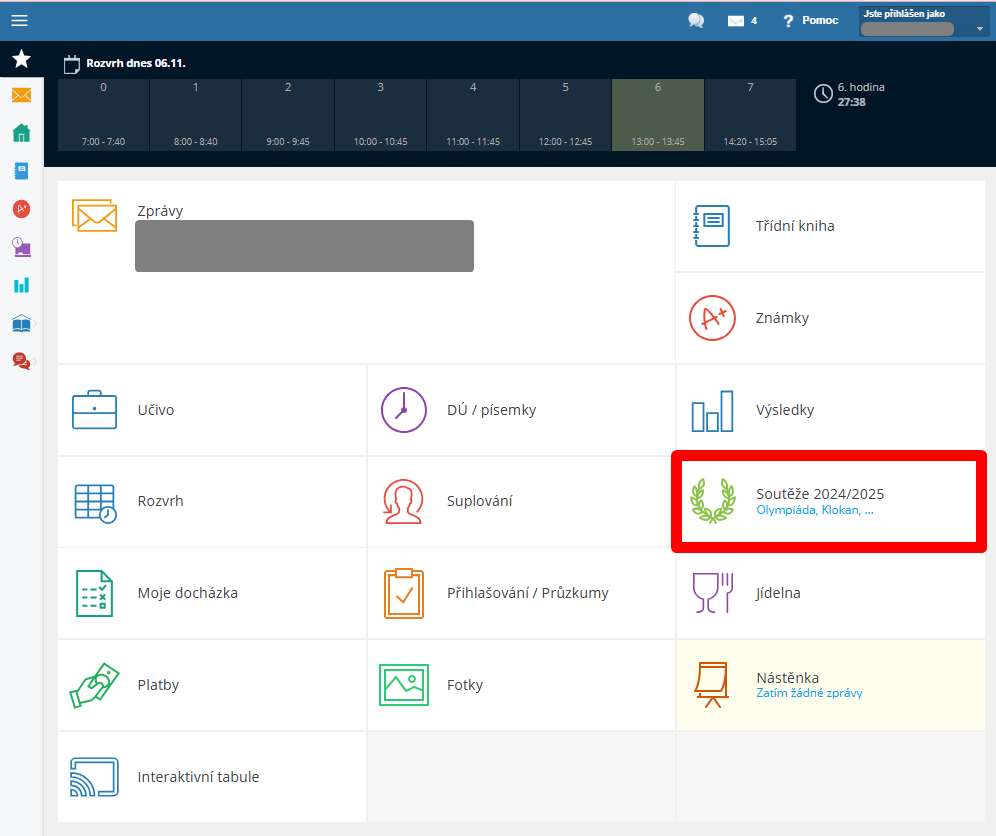
Task: Select lesson slot 3 at 10:00 - 10:45
Action: click(380, 115)
